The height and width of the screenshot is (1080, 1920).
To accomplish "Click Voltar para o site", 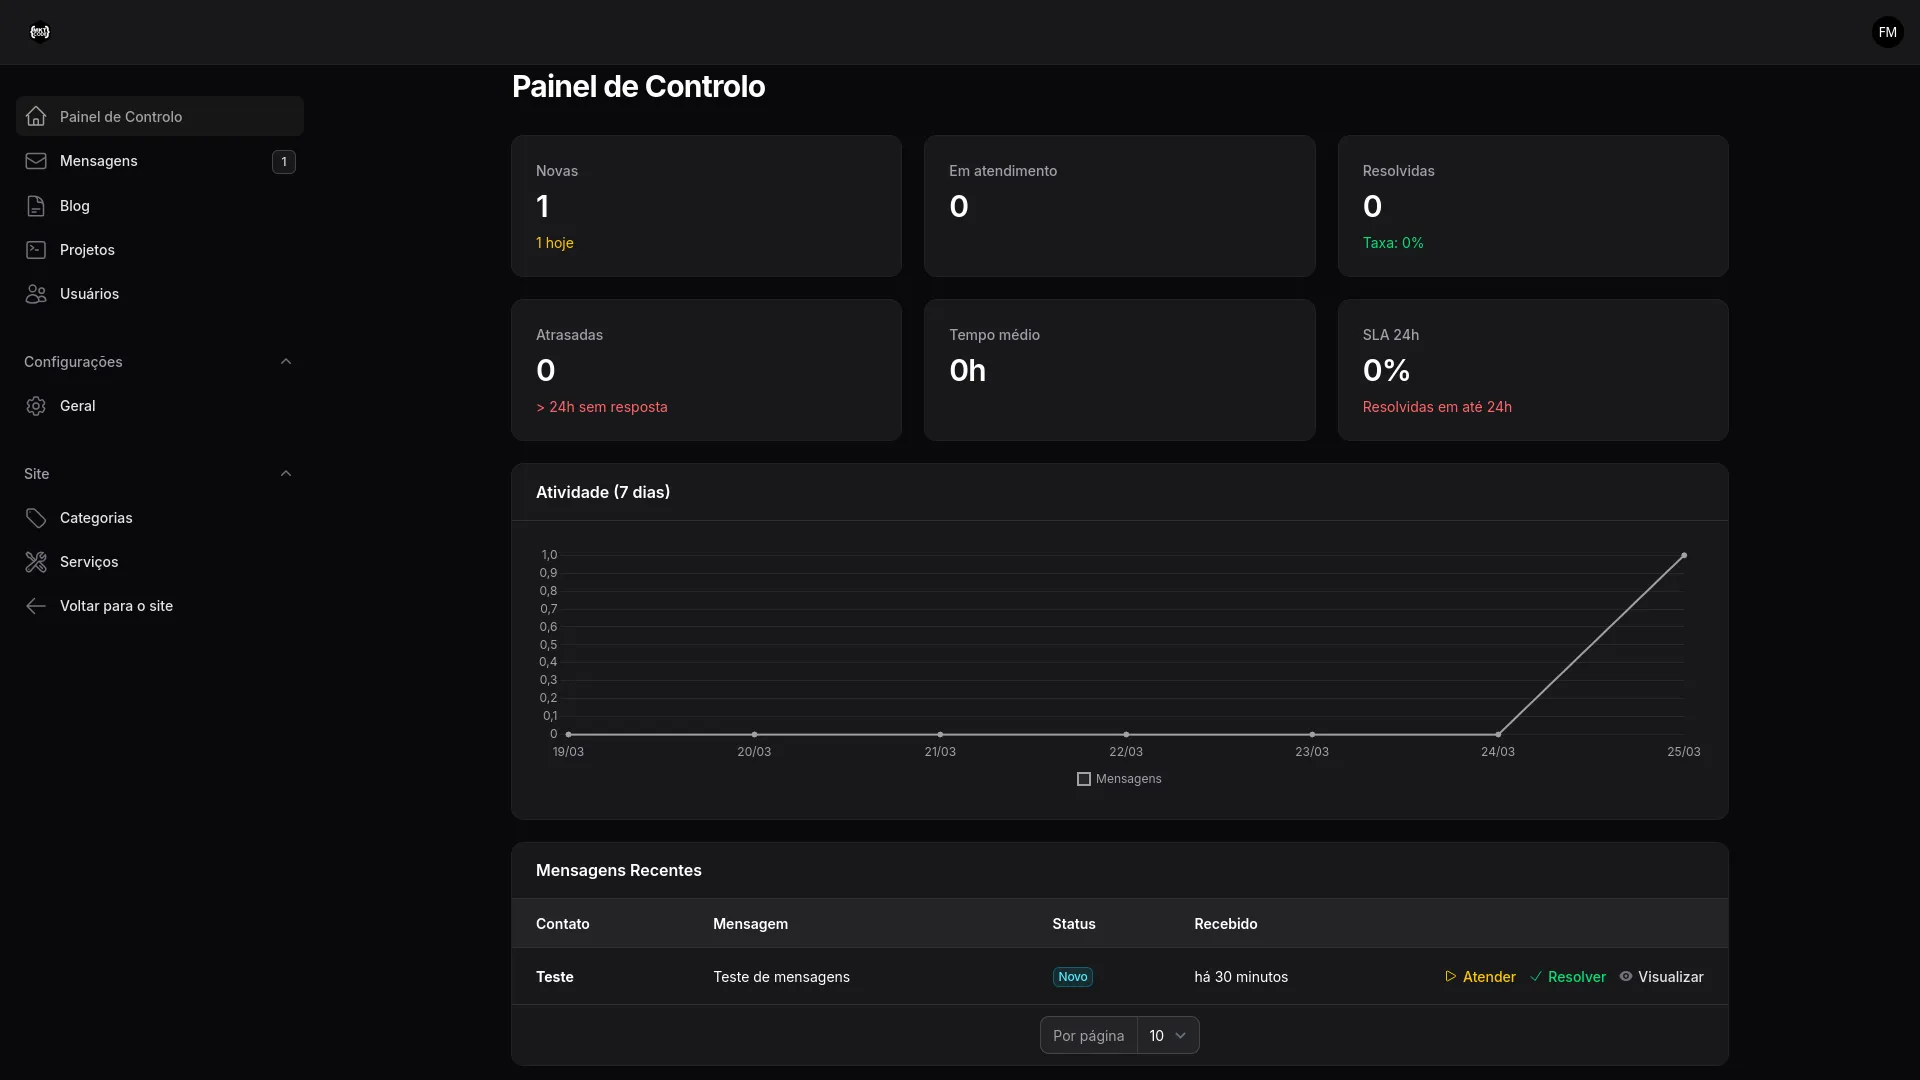I will click(x=116, y=606).
